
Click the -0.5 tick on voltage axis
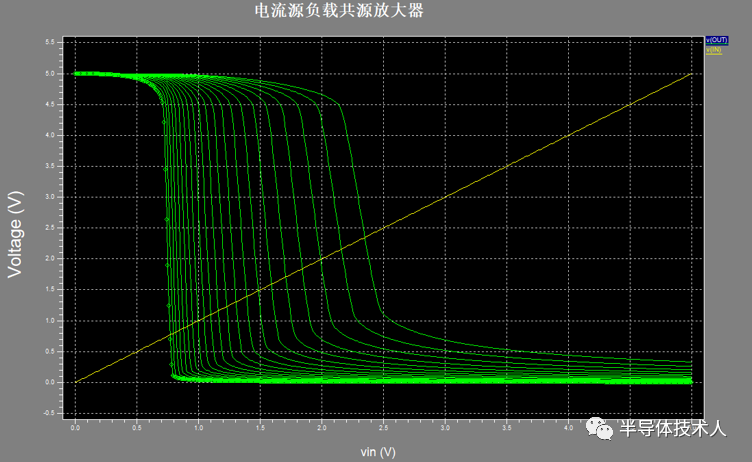click(49, 413)
